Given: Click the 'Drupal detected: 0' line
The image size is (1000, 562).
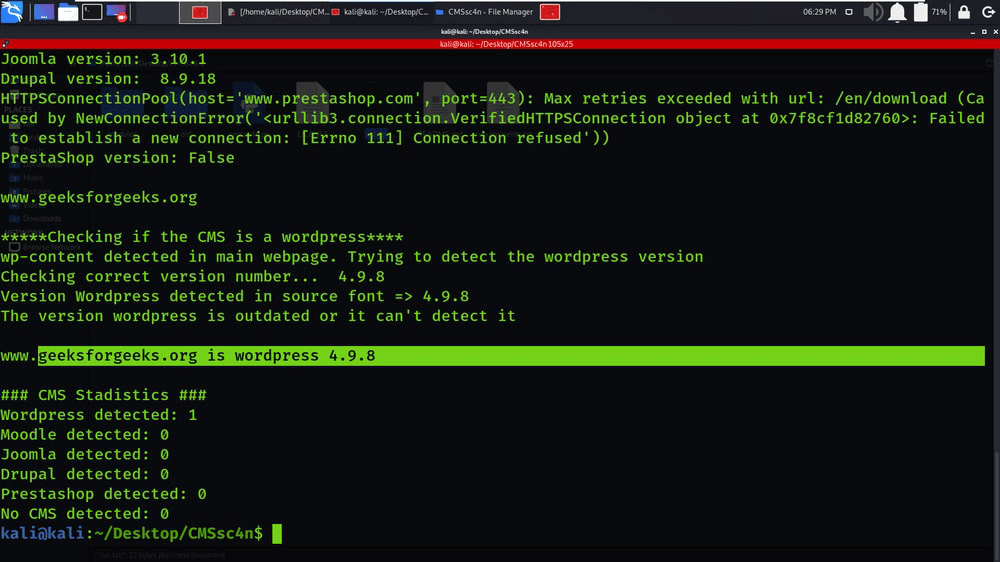Looking at the screenshot, I should pyautogui.click(x=85, y=475).
